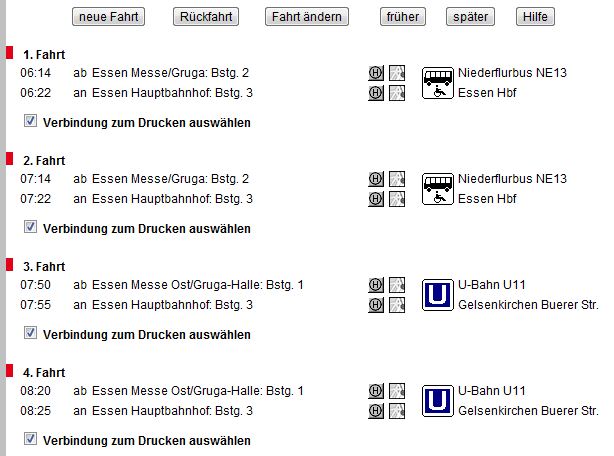614x456 pixels.
Task: Show the map icon for 07:22 arrival
Action: [x=396, y=199]
